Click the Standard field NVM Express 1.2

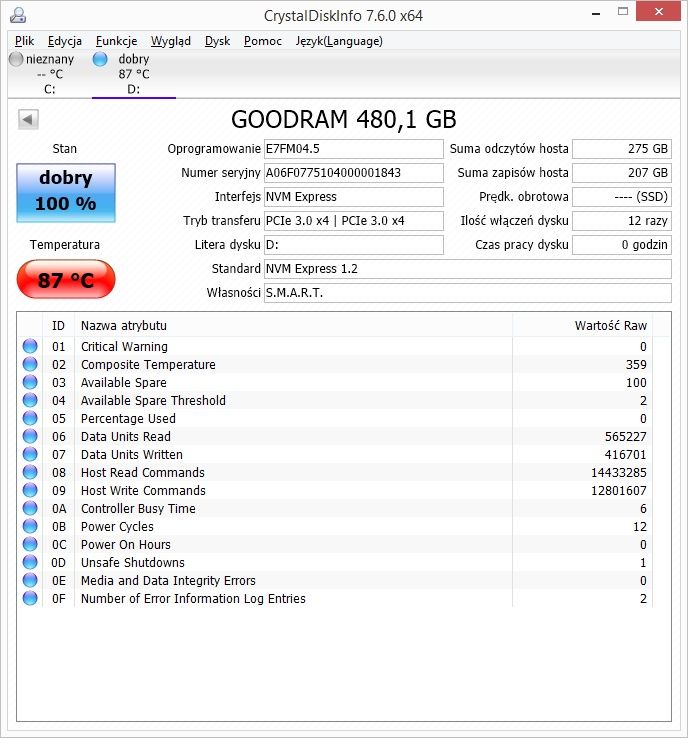(468, 269)
